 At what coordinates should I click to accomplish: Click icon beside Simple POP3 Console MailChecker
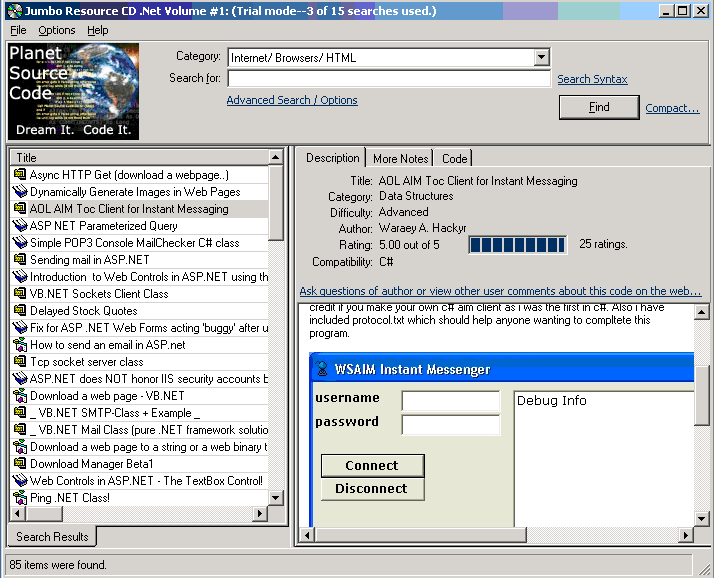(20, 242)
